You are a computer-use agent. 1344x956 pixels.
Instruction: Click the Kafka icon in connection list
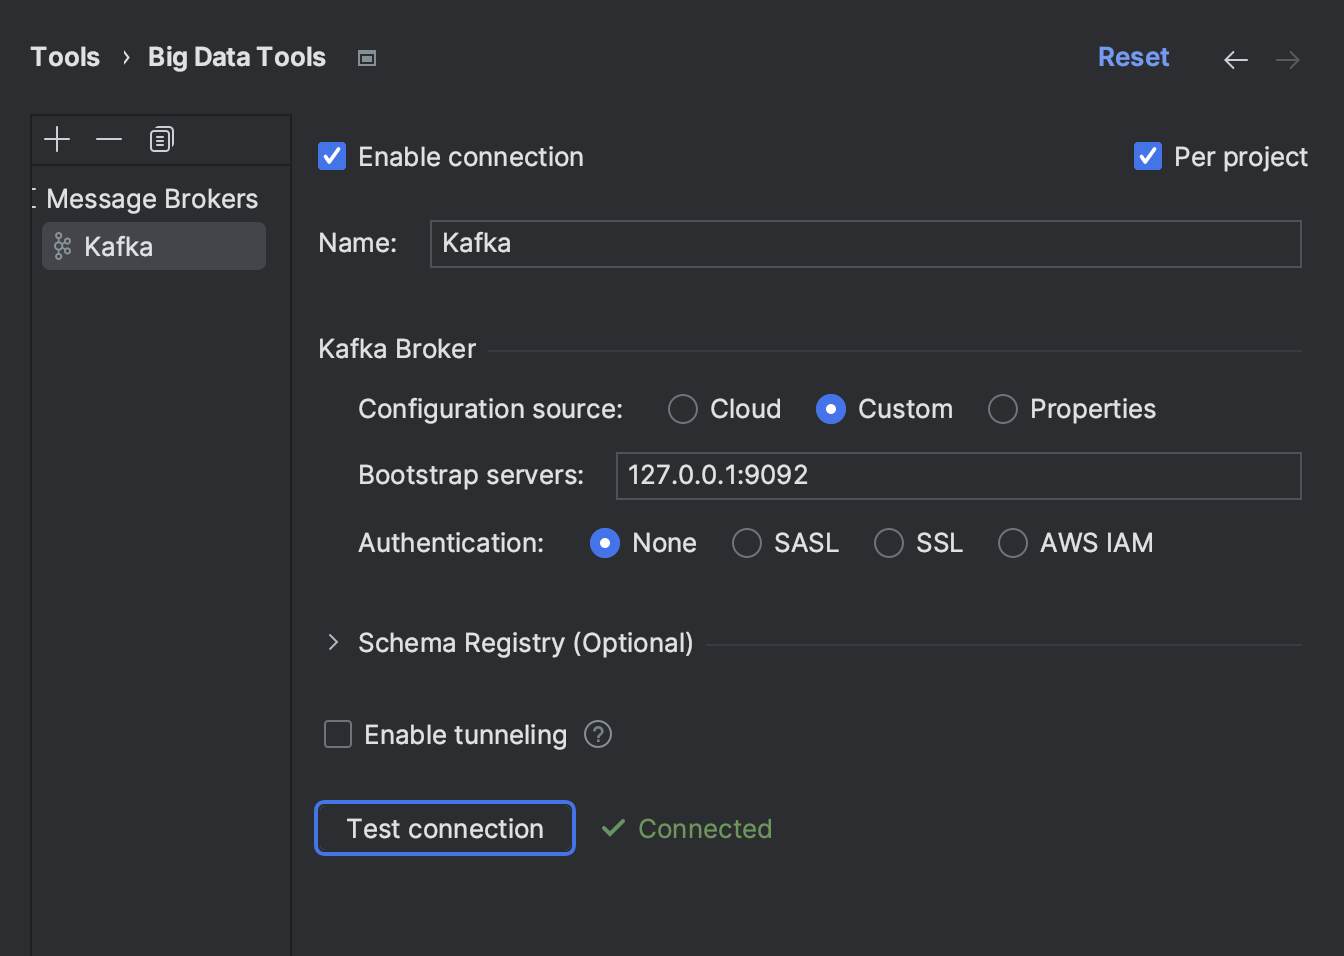point(62,246)
